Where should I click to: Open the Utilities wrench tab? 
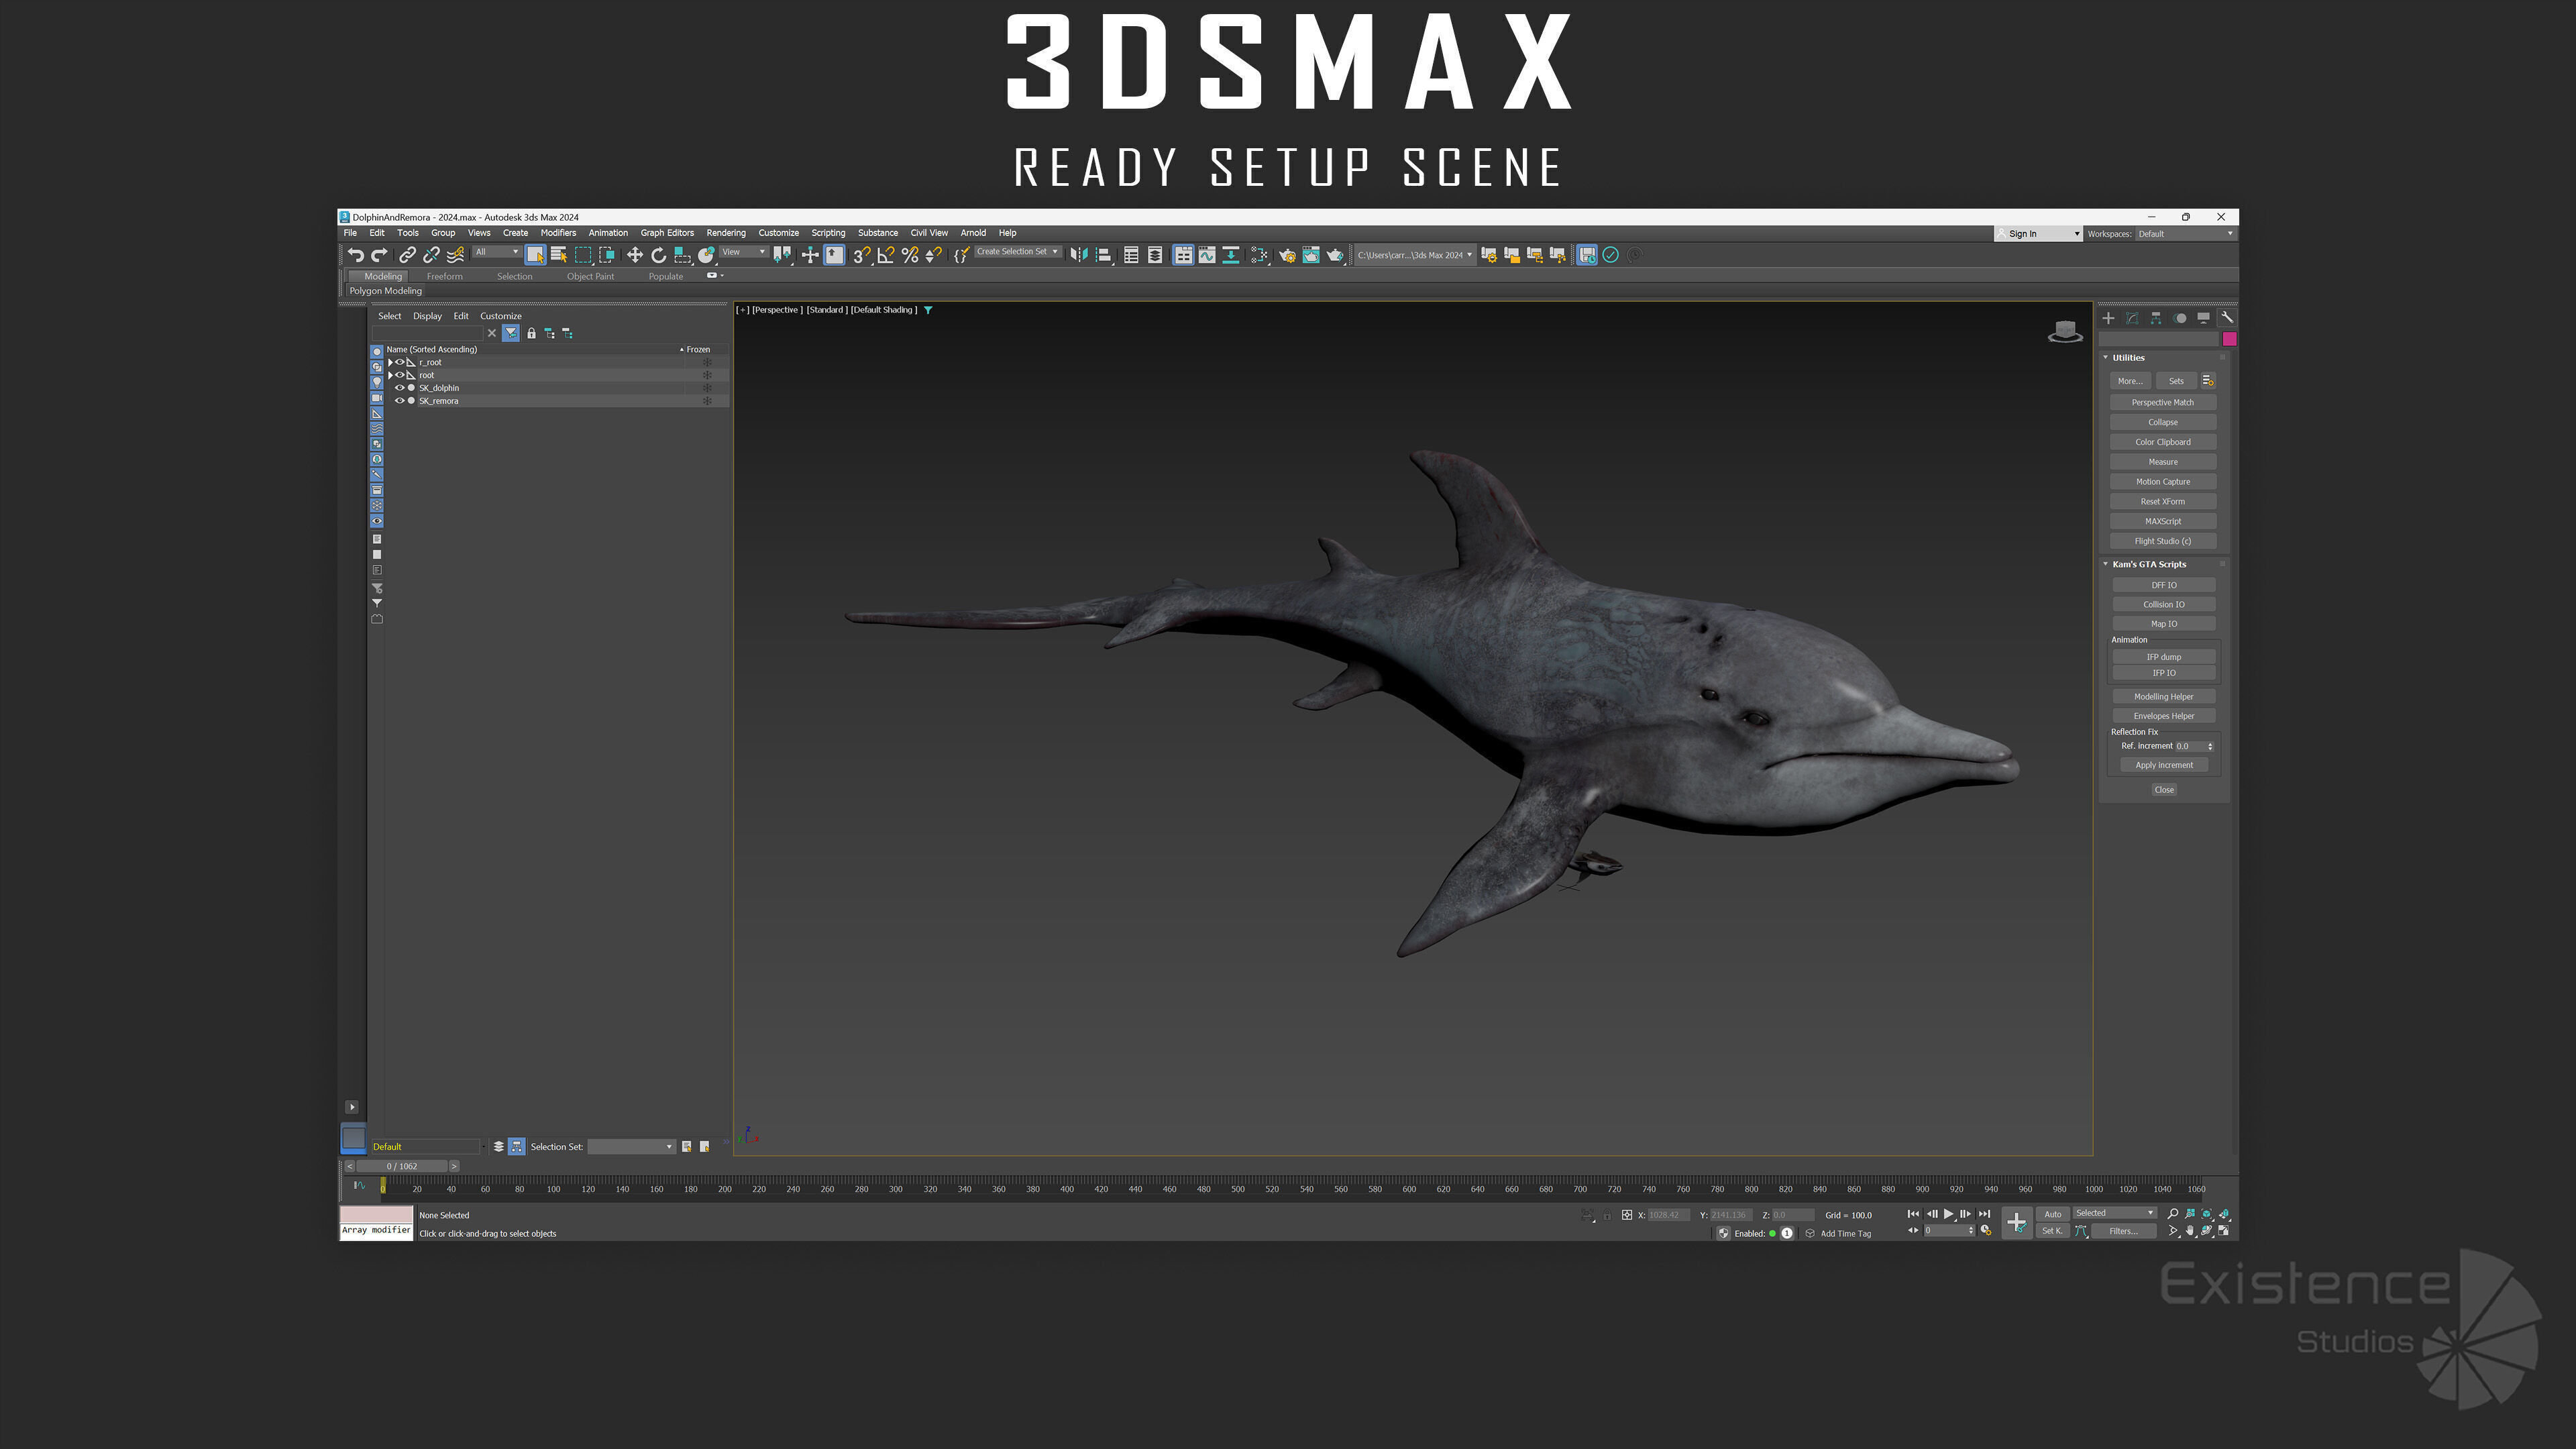(2227, 318)
